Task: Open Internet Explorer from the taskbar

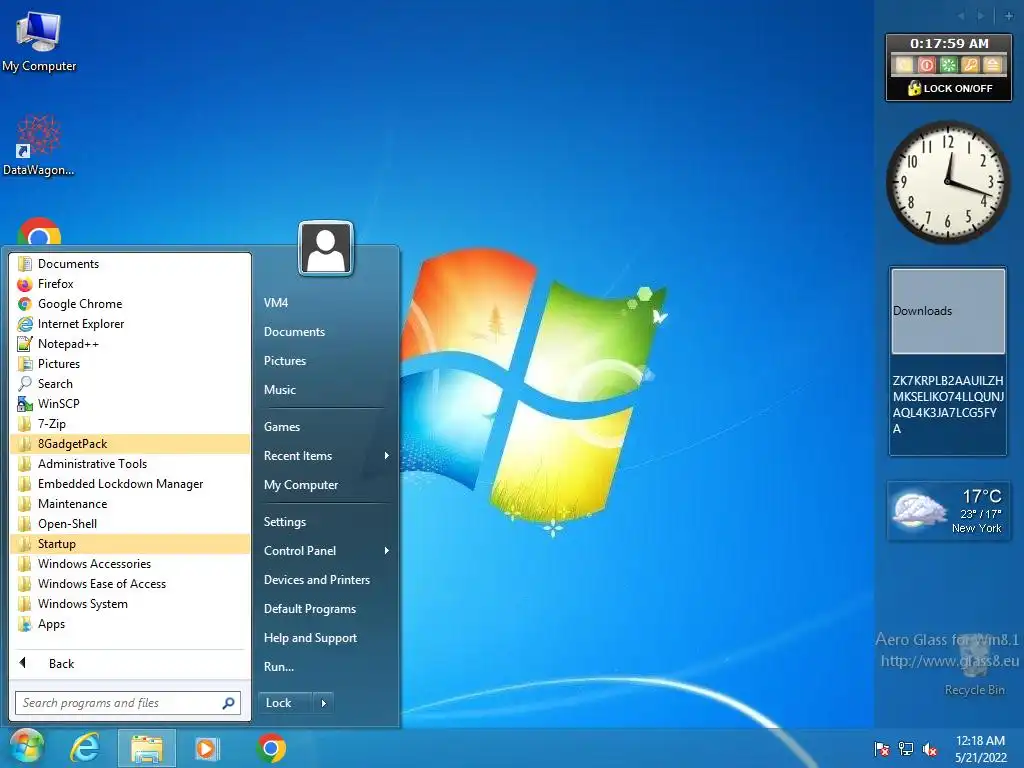Action: (x=85, y=748)
